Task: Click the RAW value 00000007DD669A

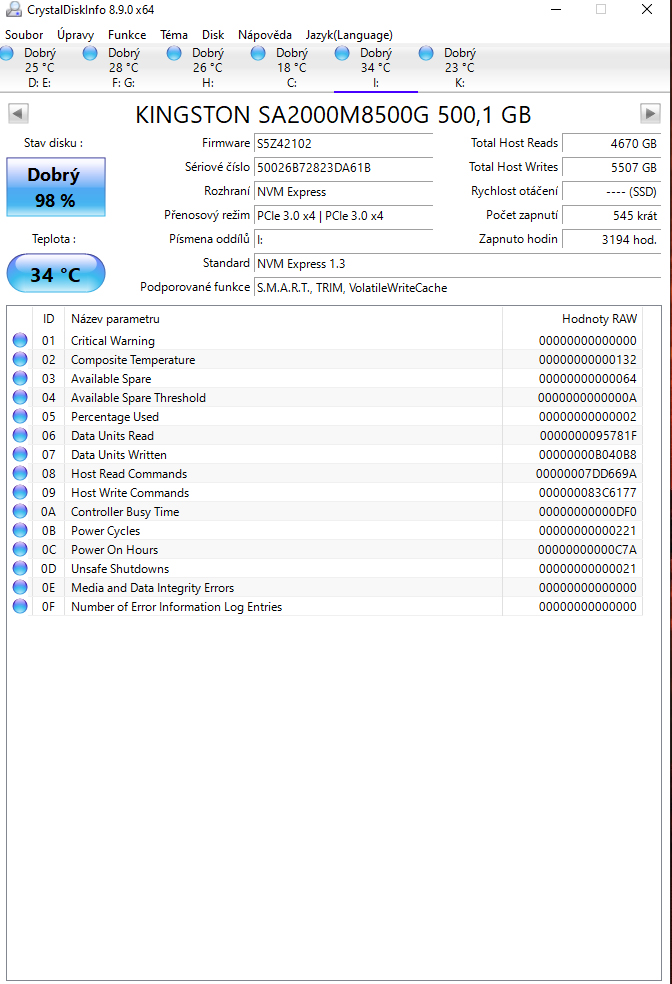Action: click(x=586, y=474)
